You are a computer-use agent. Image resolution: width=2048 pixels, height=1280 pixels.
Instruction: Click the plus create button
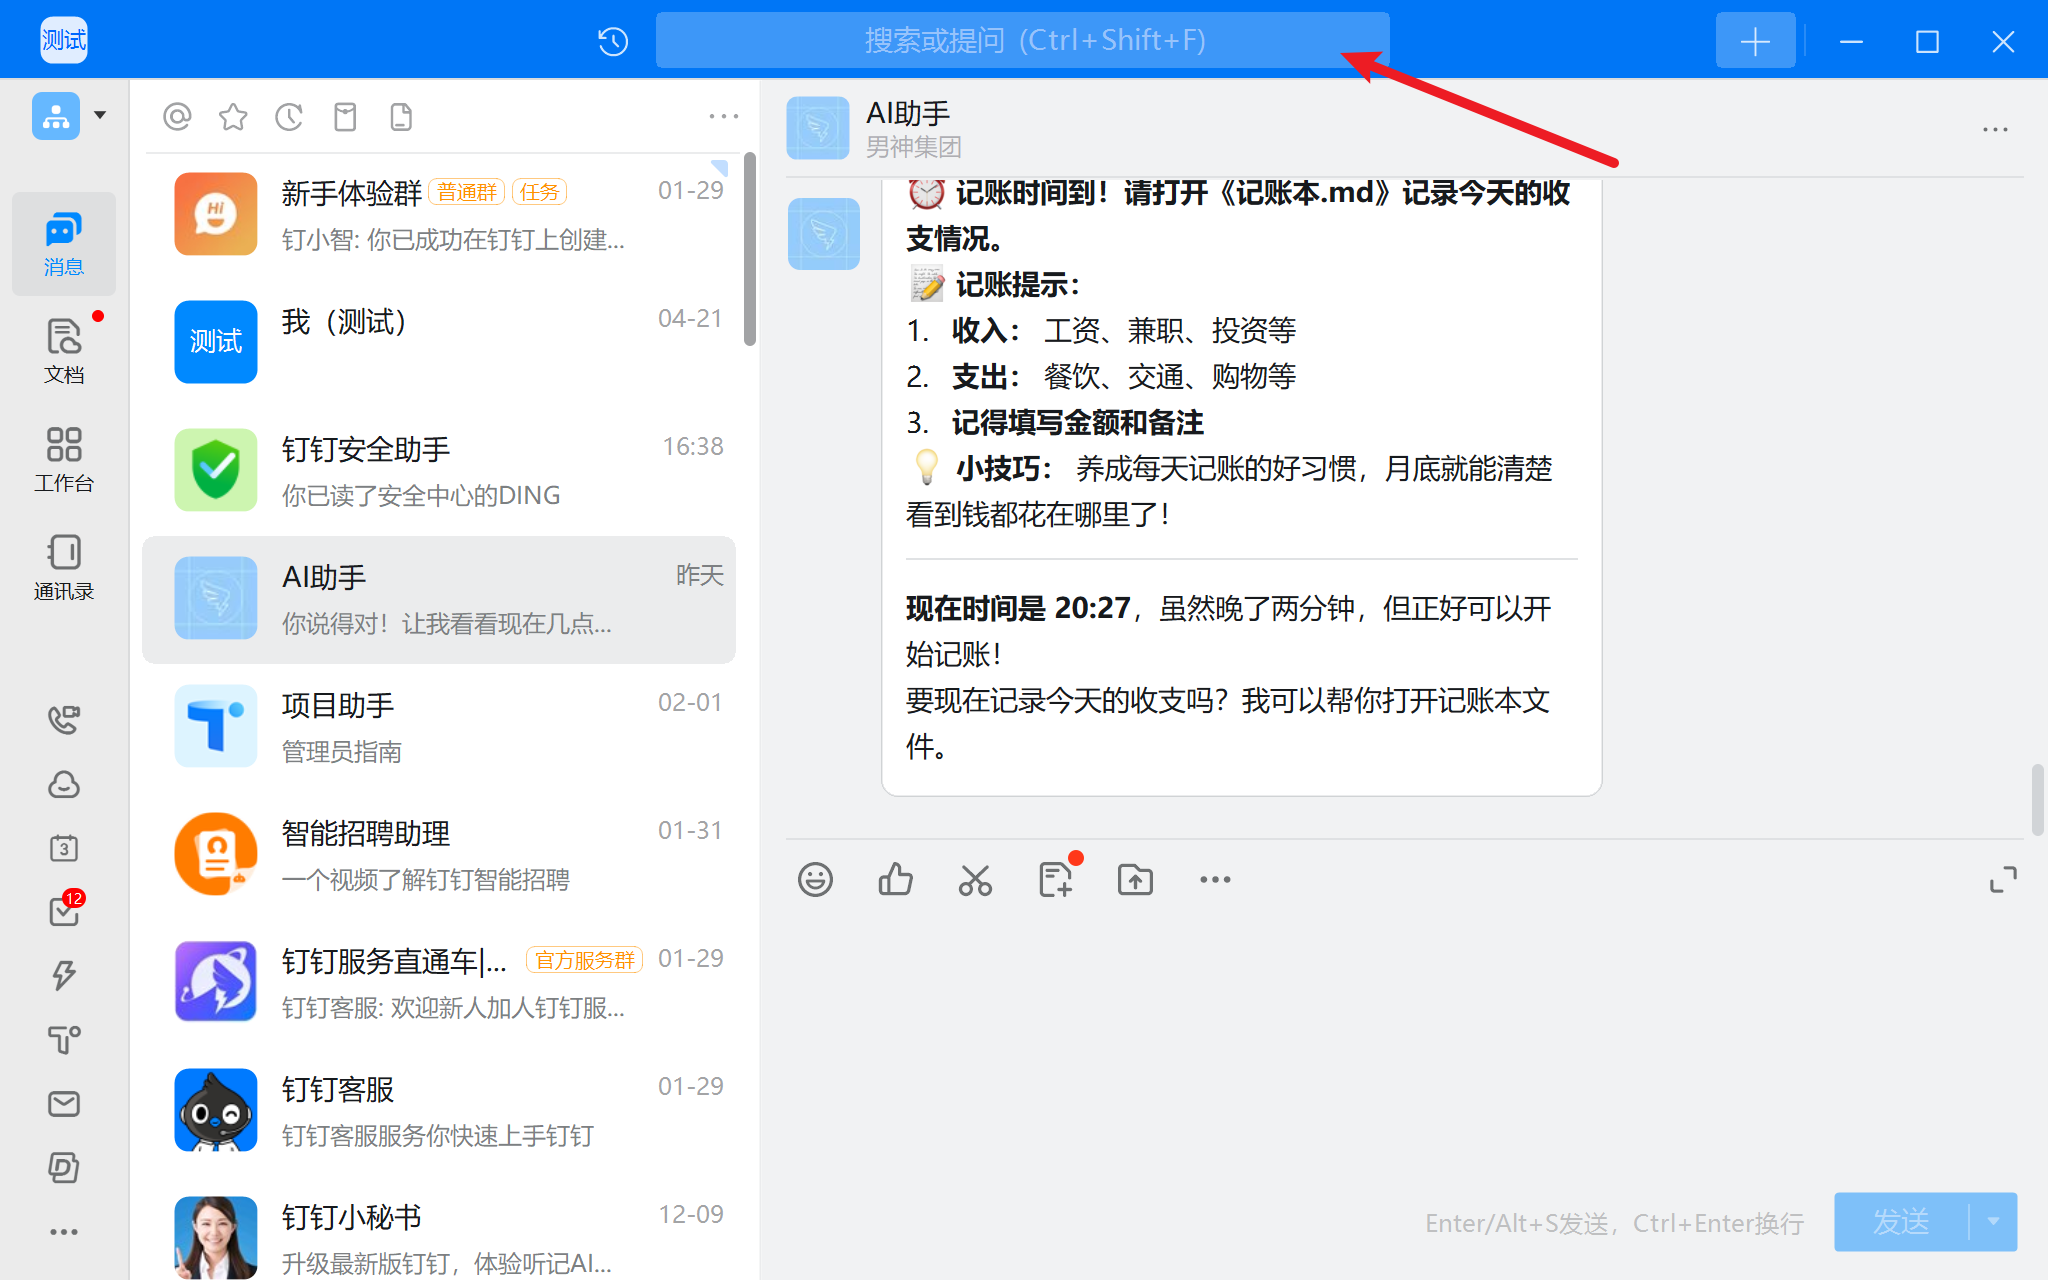[x=1755, y=41]
